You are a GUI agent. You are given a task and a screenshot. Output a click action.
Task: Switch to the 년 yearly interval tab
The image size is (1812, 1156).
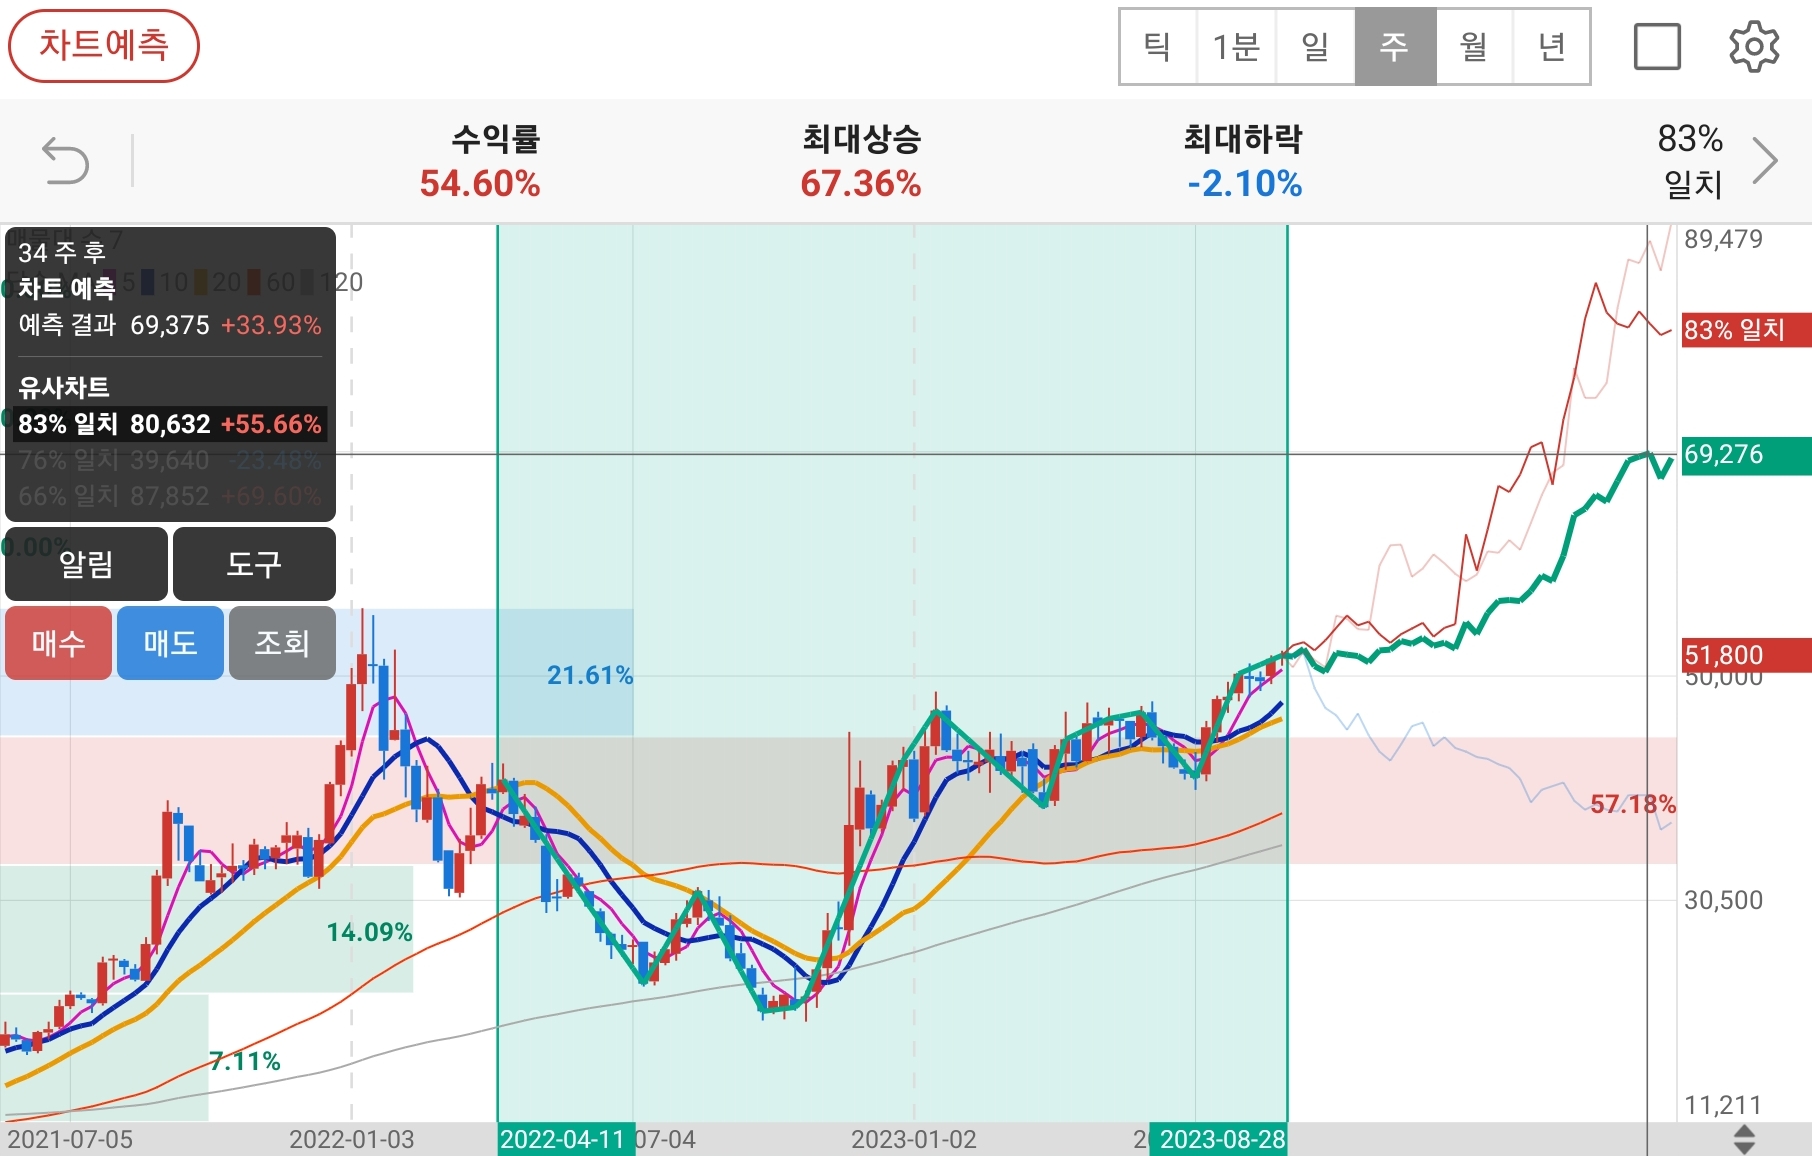pyautogui.click(x=1551, y=47)
